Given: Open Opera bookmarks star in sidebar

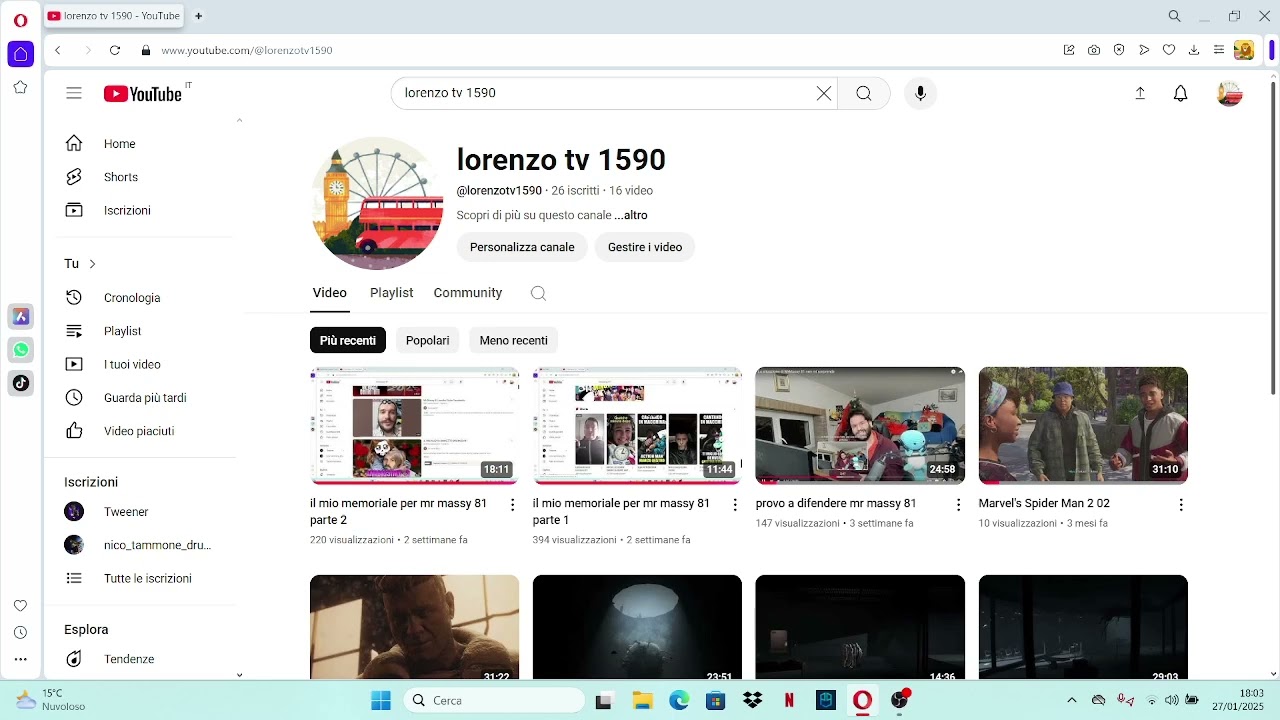Looking at the screenshot, I should (x=20, y=88).
